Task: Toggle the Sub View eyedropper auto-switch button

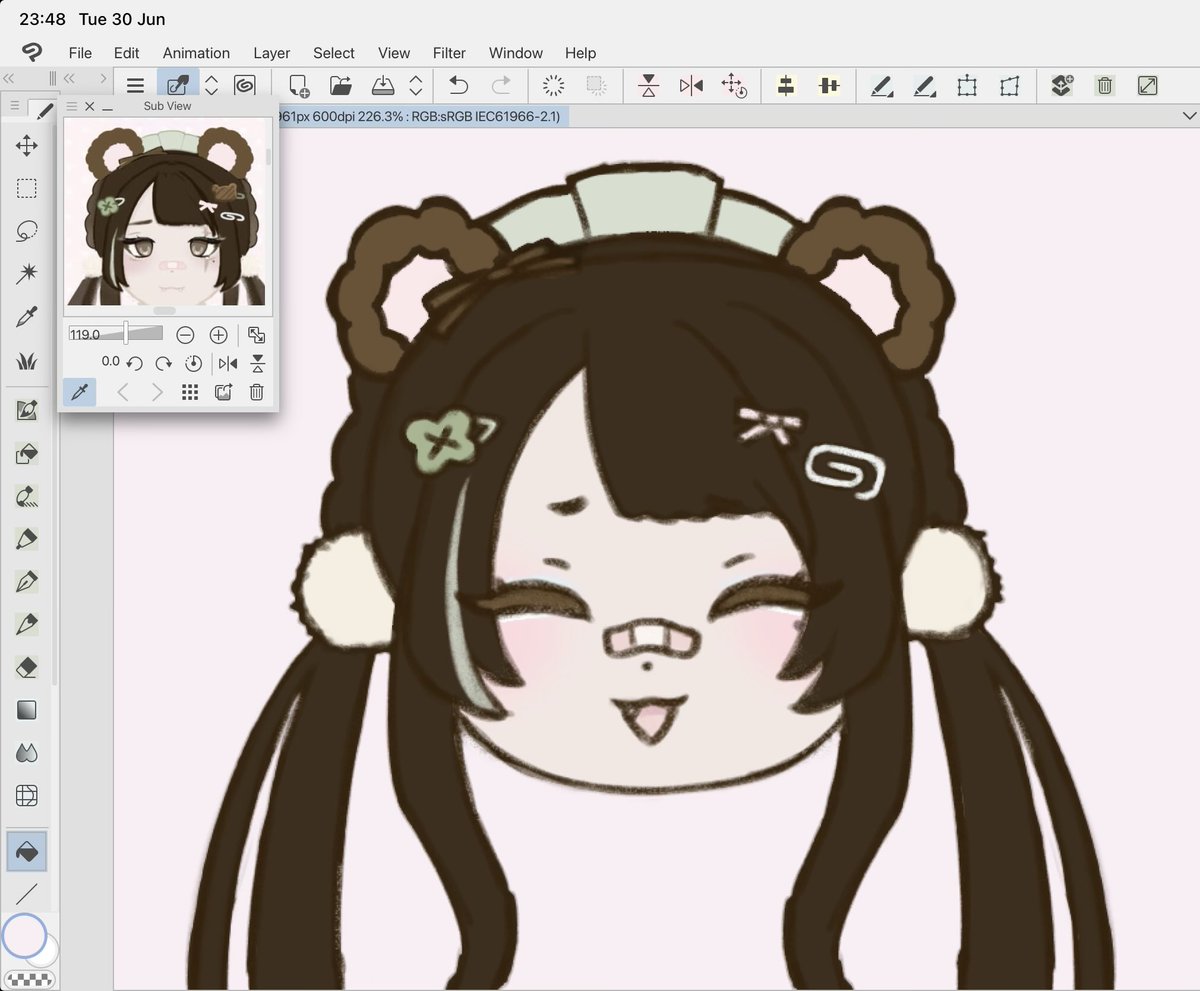Action: [x=80, y=392]
